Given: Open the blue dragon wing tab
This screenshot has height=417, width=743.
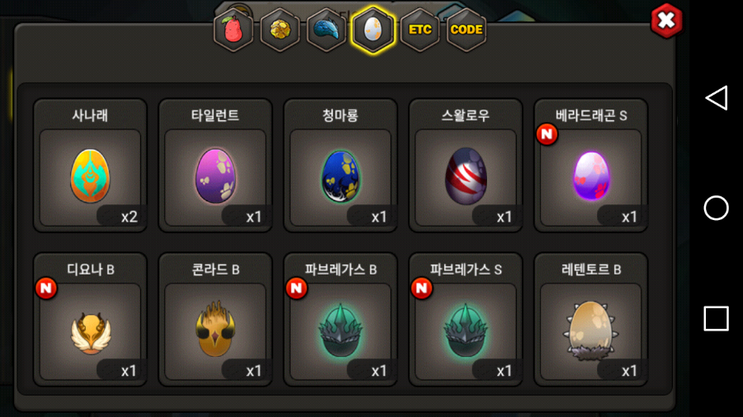Looking at the screenshot, I should pyautogui.click(x=326, y=30).
